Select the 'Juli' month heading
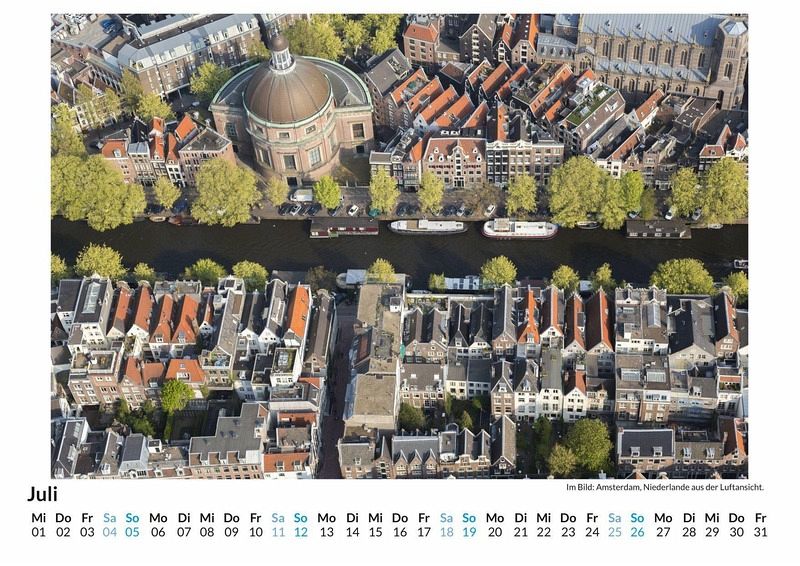The height and width of the screenshot is (566, 800). click(x=42, y=494)
